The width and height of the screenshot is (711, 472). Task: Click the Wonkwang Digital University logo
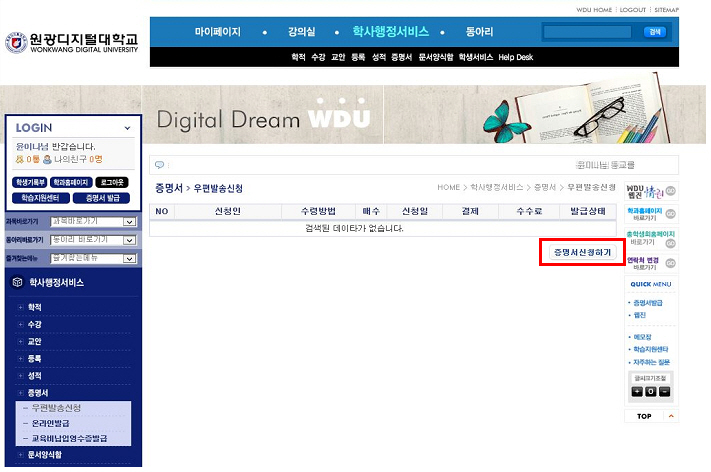click(72, 41)
